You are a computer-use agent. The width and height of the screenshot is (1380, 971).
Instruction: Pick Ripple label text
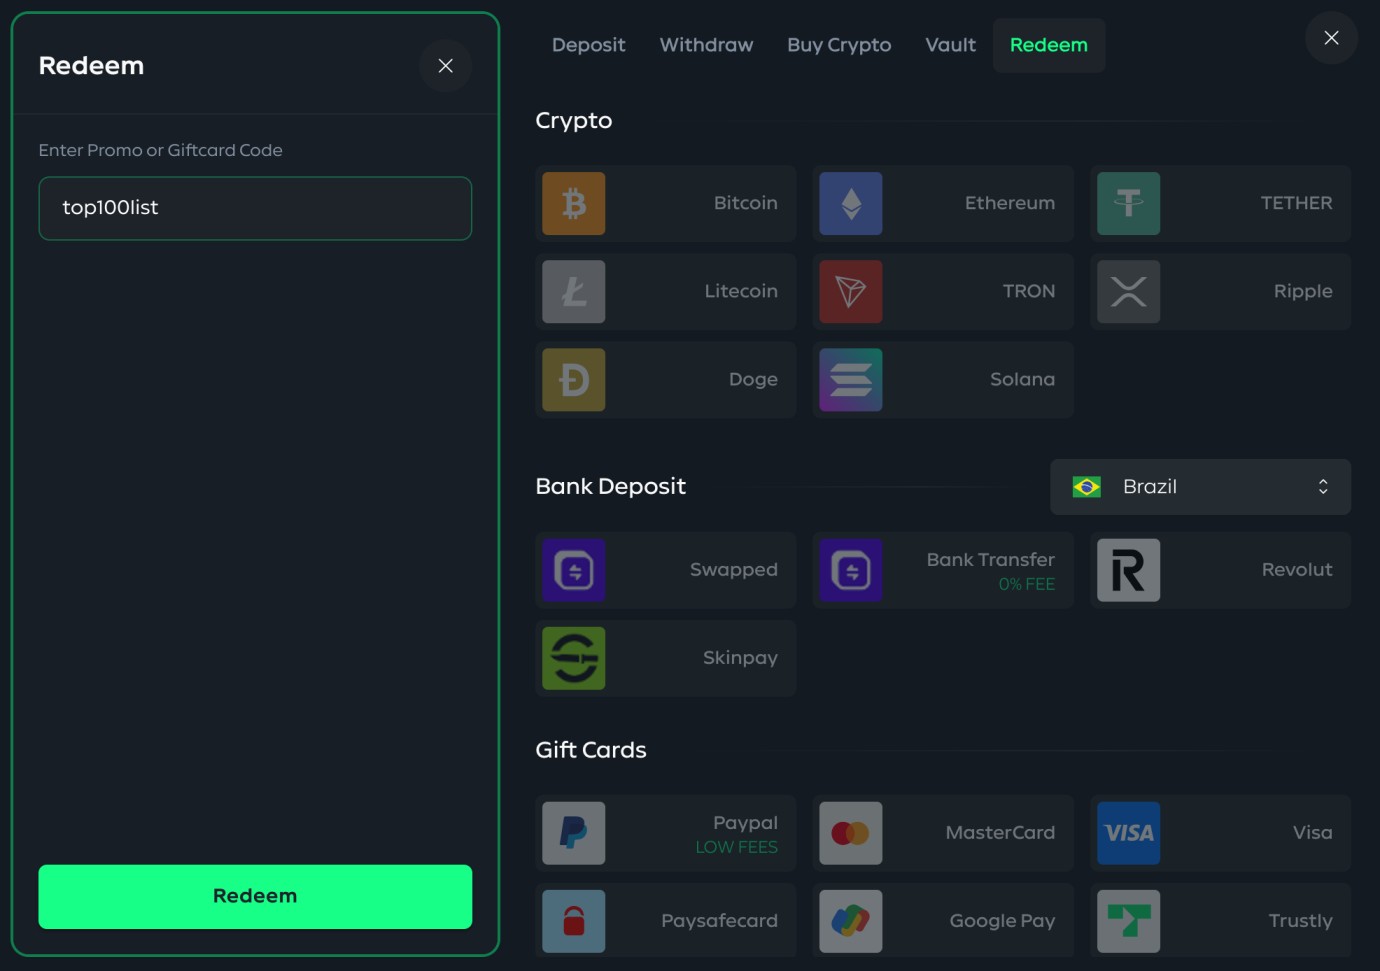(x=1303, y=291)
